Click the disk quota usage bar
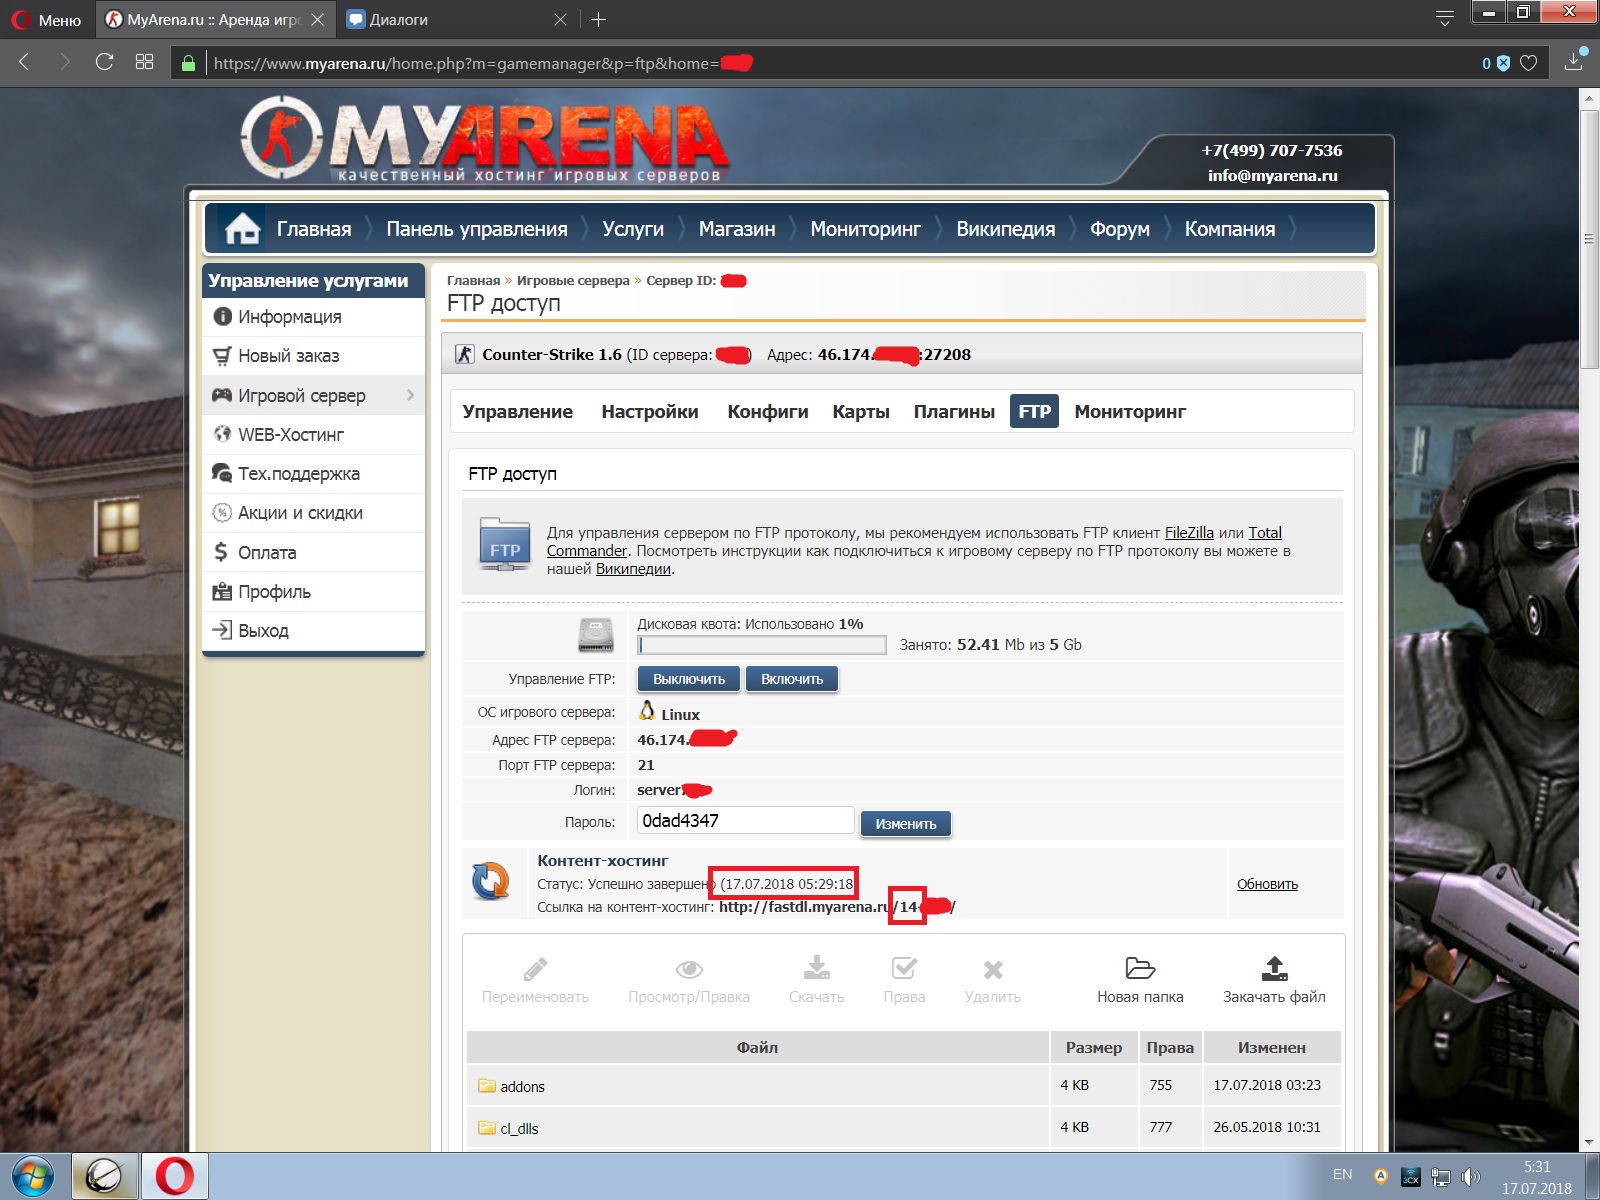This screenshot has width=1600, height=1200. tap(762, 645)
